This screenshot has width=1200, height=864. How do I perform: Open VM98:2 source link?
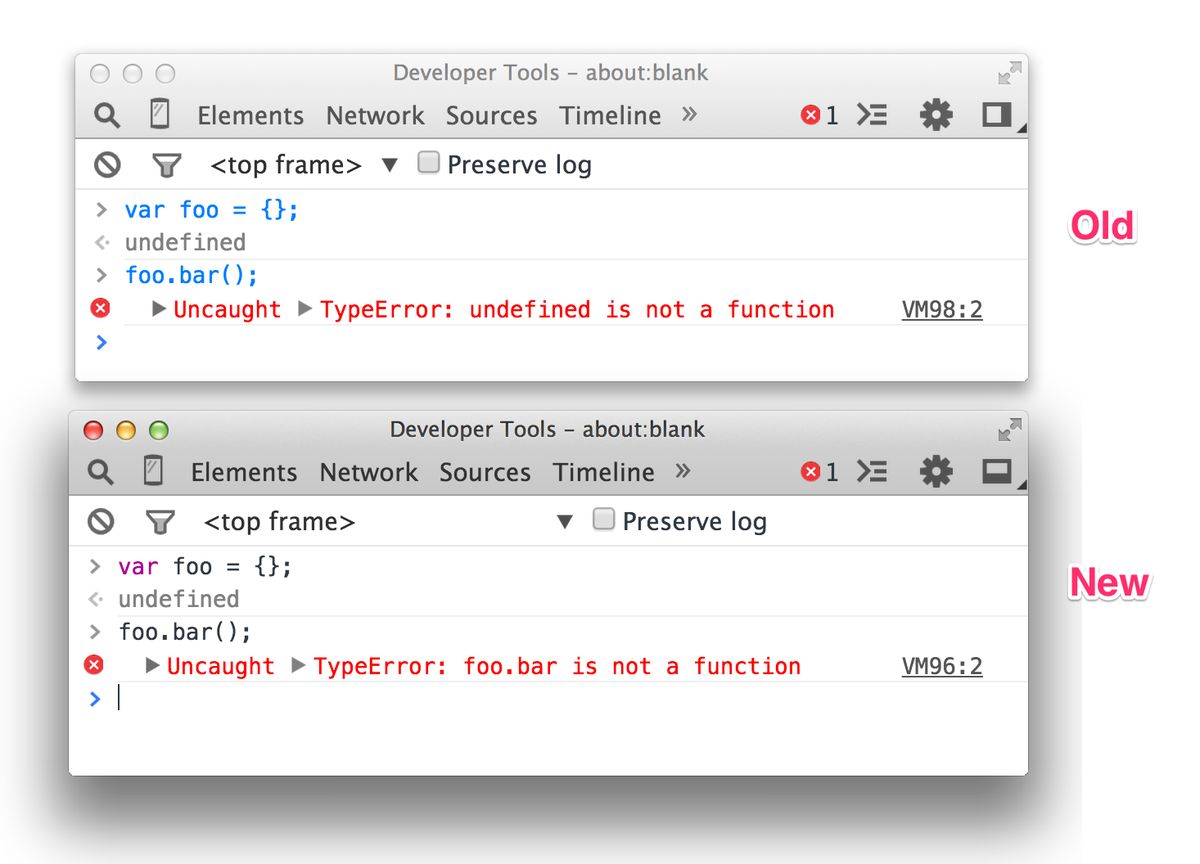[942, 310]
